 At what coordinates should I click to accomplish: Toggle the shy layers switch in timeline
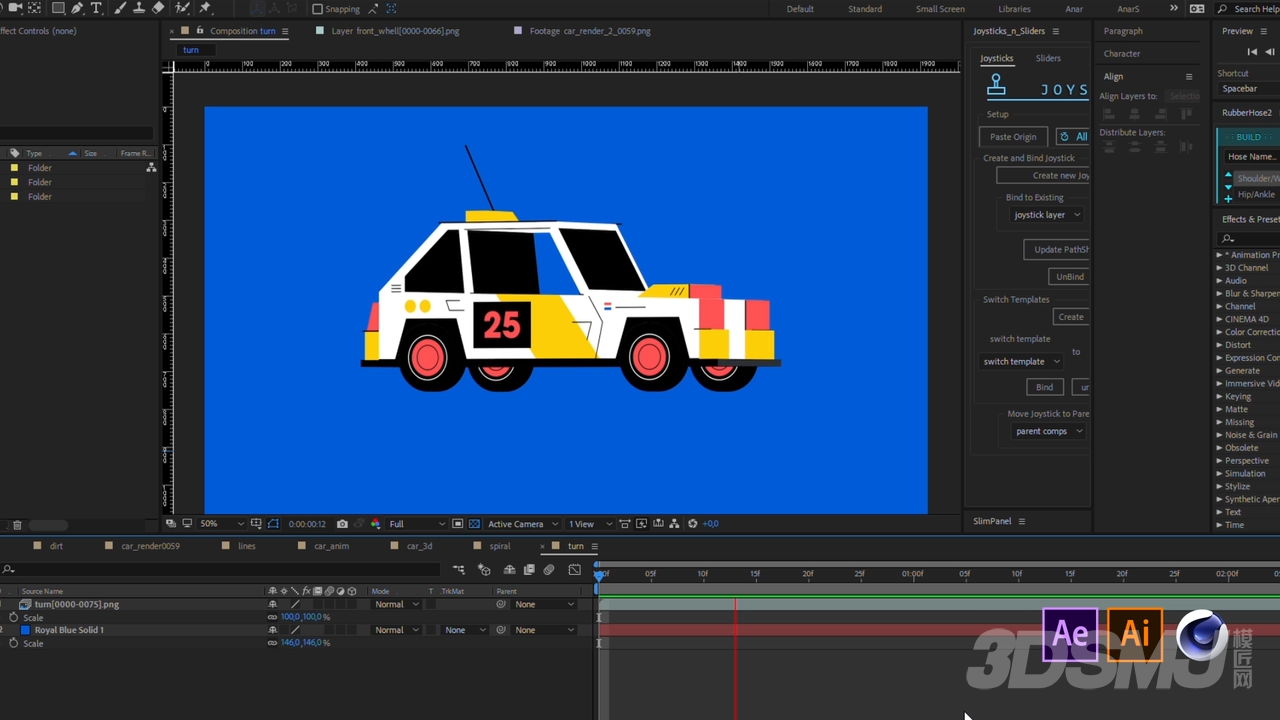[x=509, y=570]
